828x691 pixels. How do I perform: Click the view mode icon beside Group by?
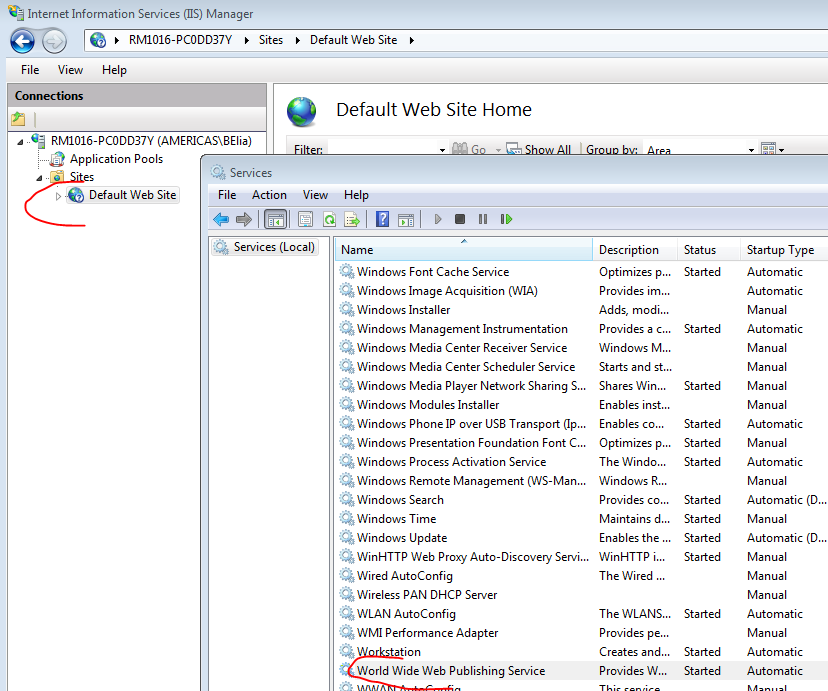pyautogui.click(x=768, y=149)
